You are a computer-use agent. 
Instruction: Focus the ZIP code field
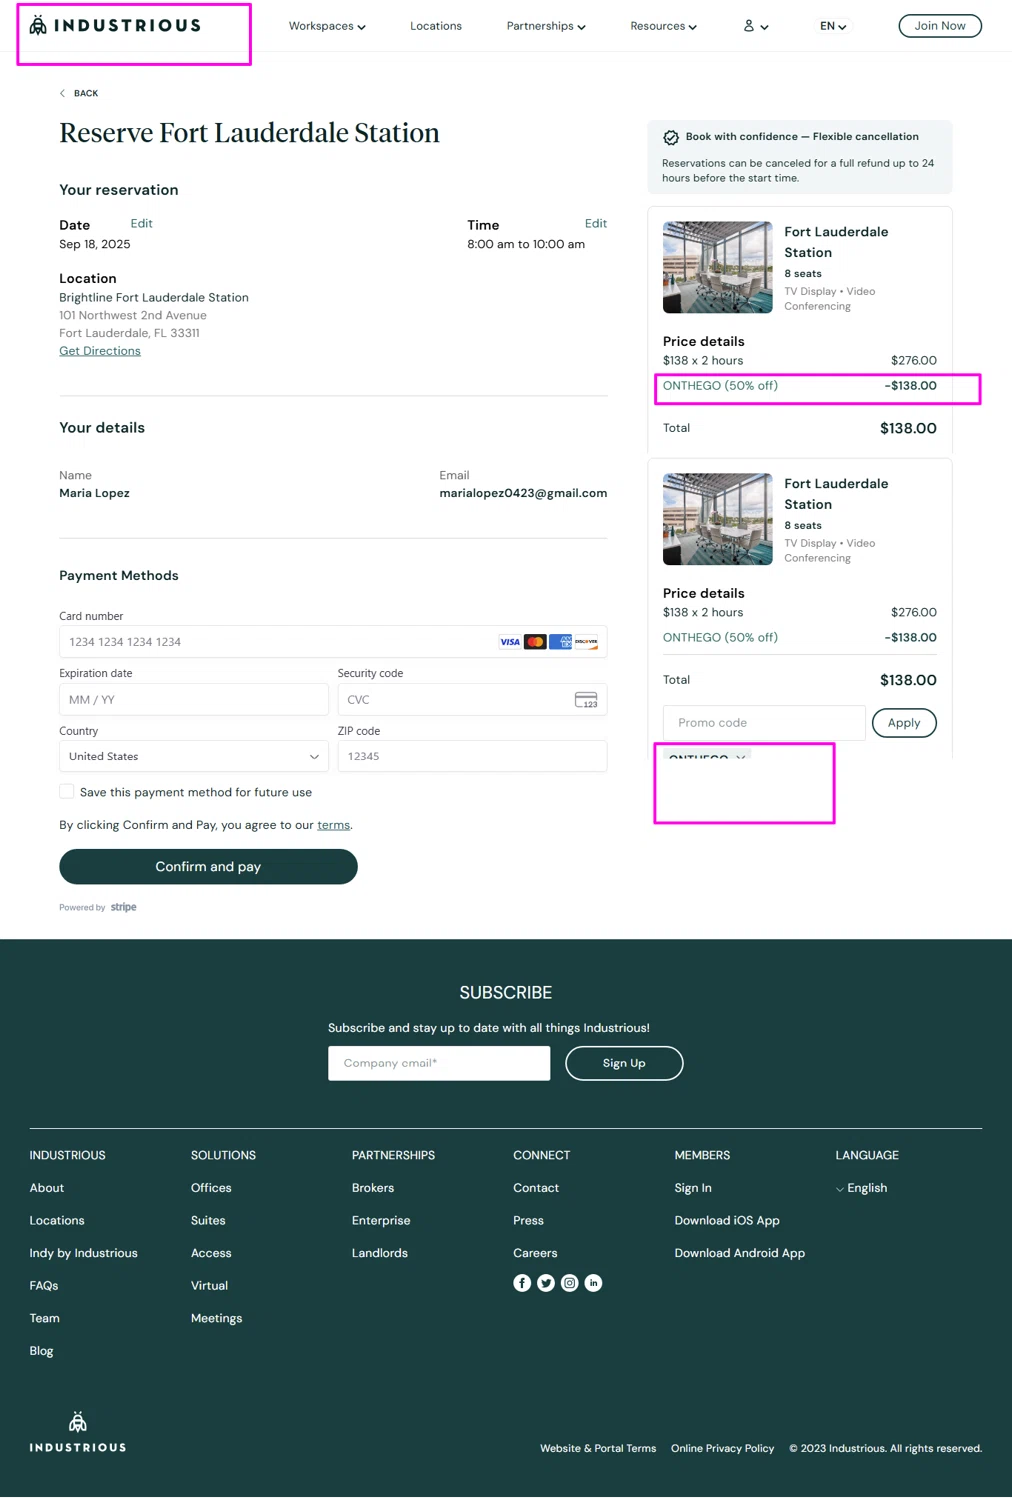click(x=472, y=757)
